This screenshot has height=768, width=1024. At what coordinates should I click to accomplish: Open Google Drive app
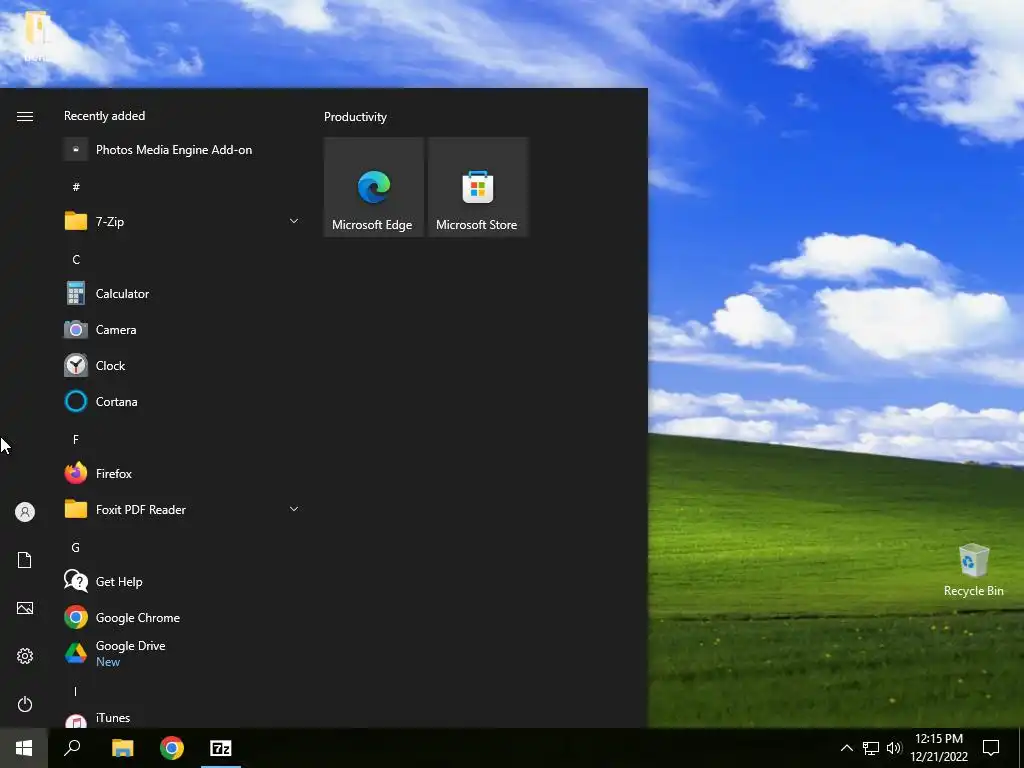(182, 653)
